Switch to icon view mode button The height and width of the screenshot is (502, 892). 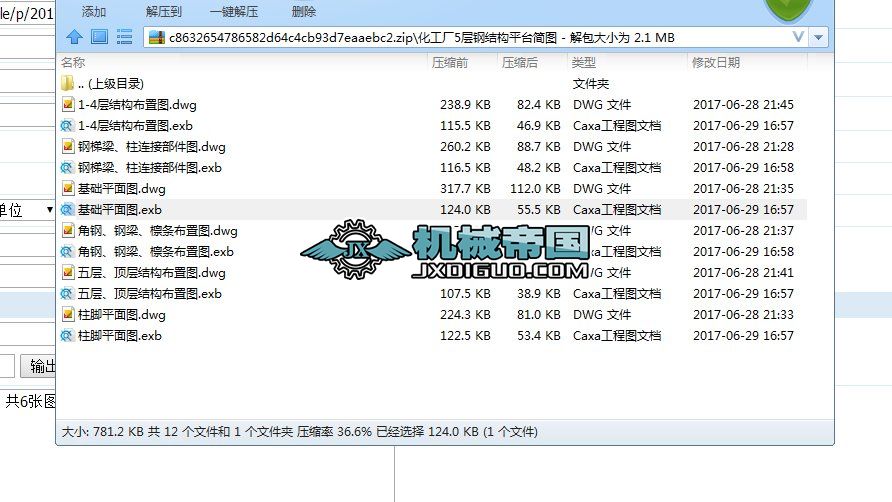click(100, 37)
